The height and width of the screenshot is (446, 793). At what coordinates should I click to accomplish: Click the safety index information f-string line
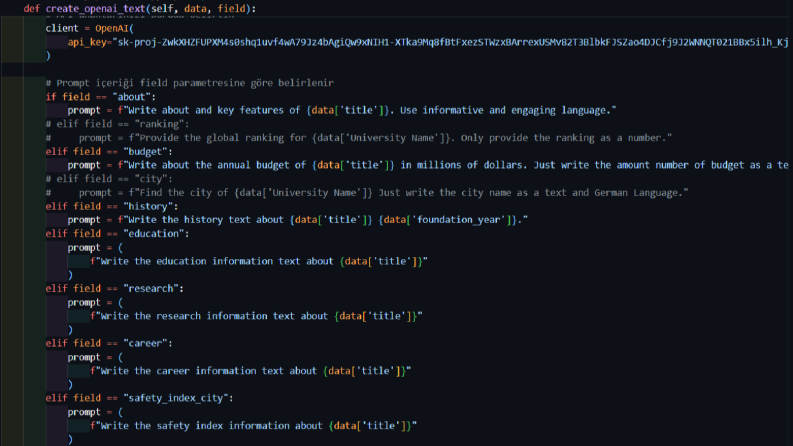coord(253,426)
